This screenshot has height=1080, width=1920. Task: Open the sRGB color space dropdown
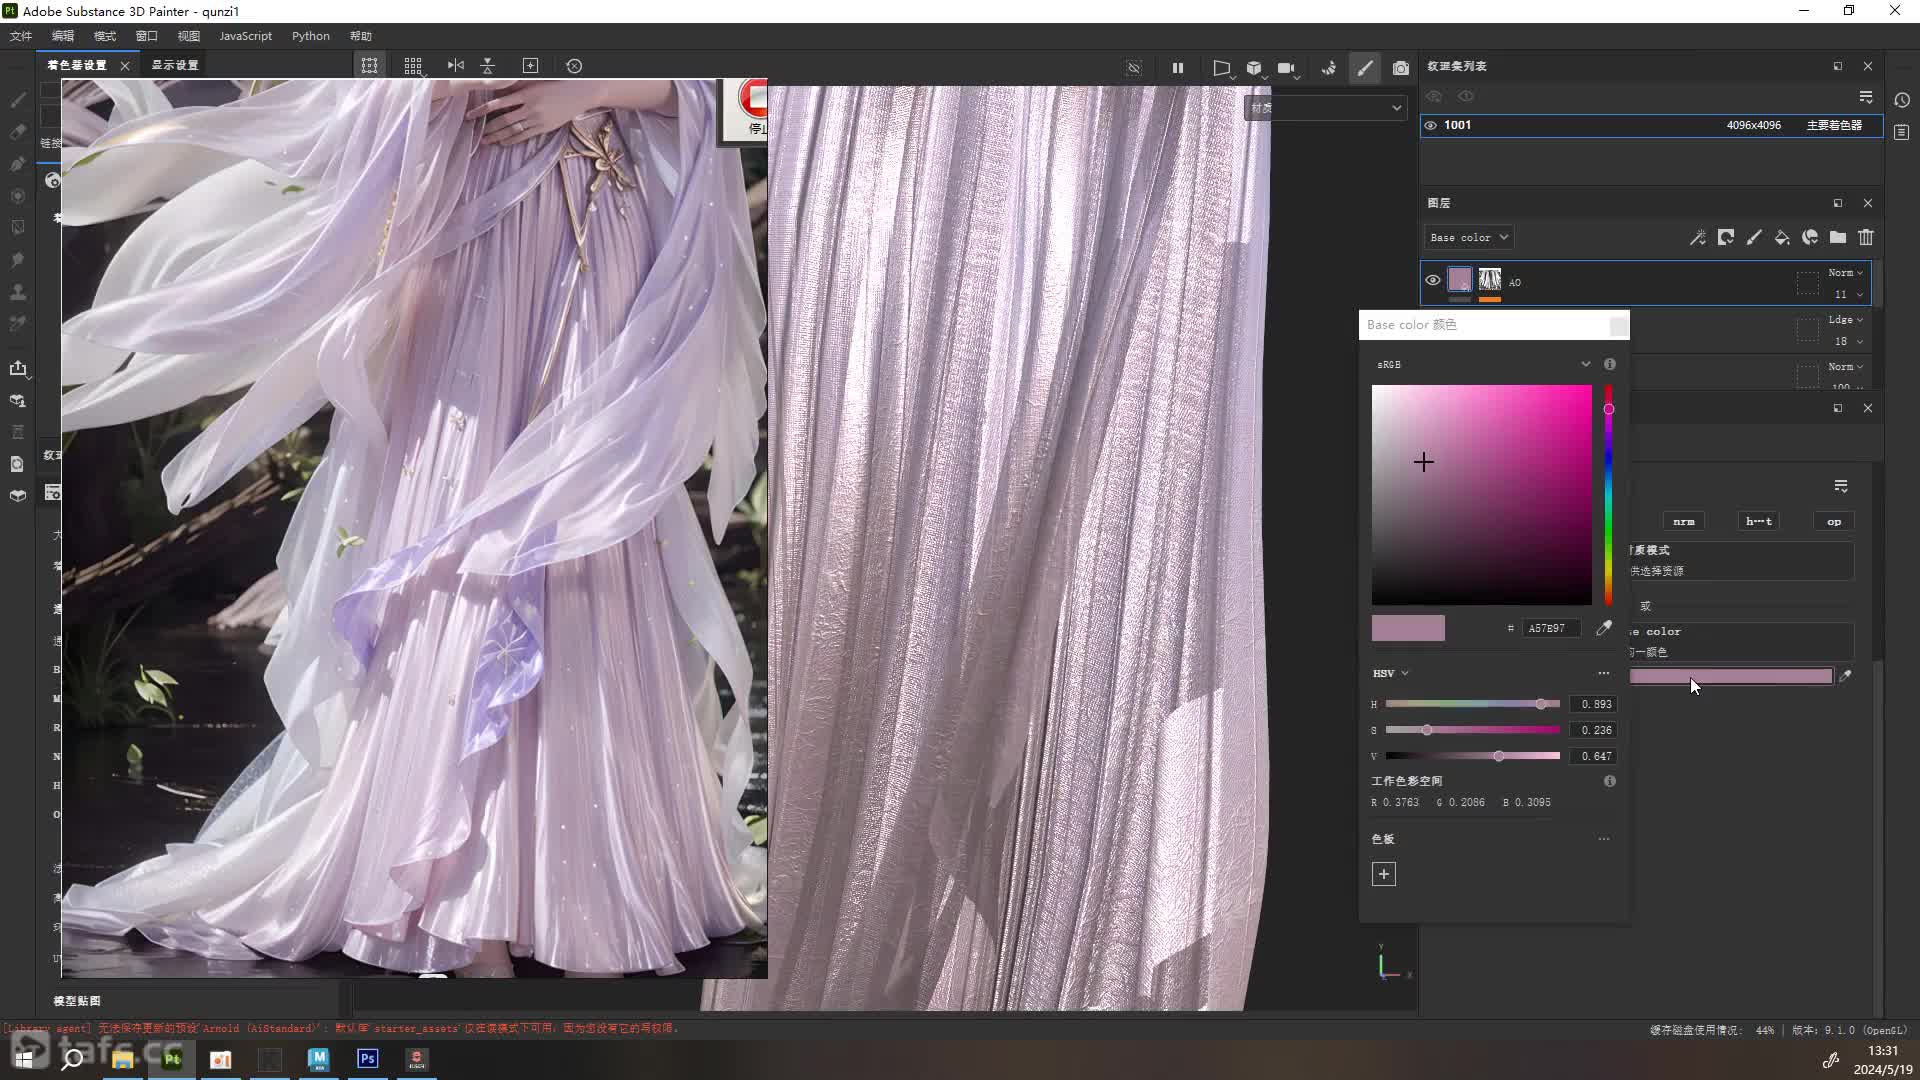pos(1483,365)
